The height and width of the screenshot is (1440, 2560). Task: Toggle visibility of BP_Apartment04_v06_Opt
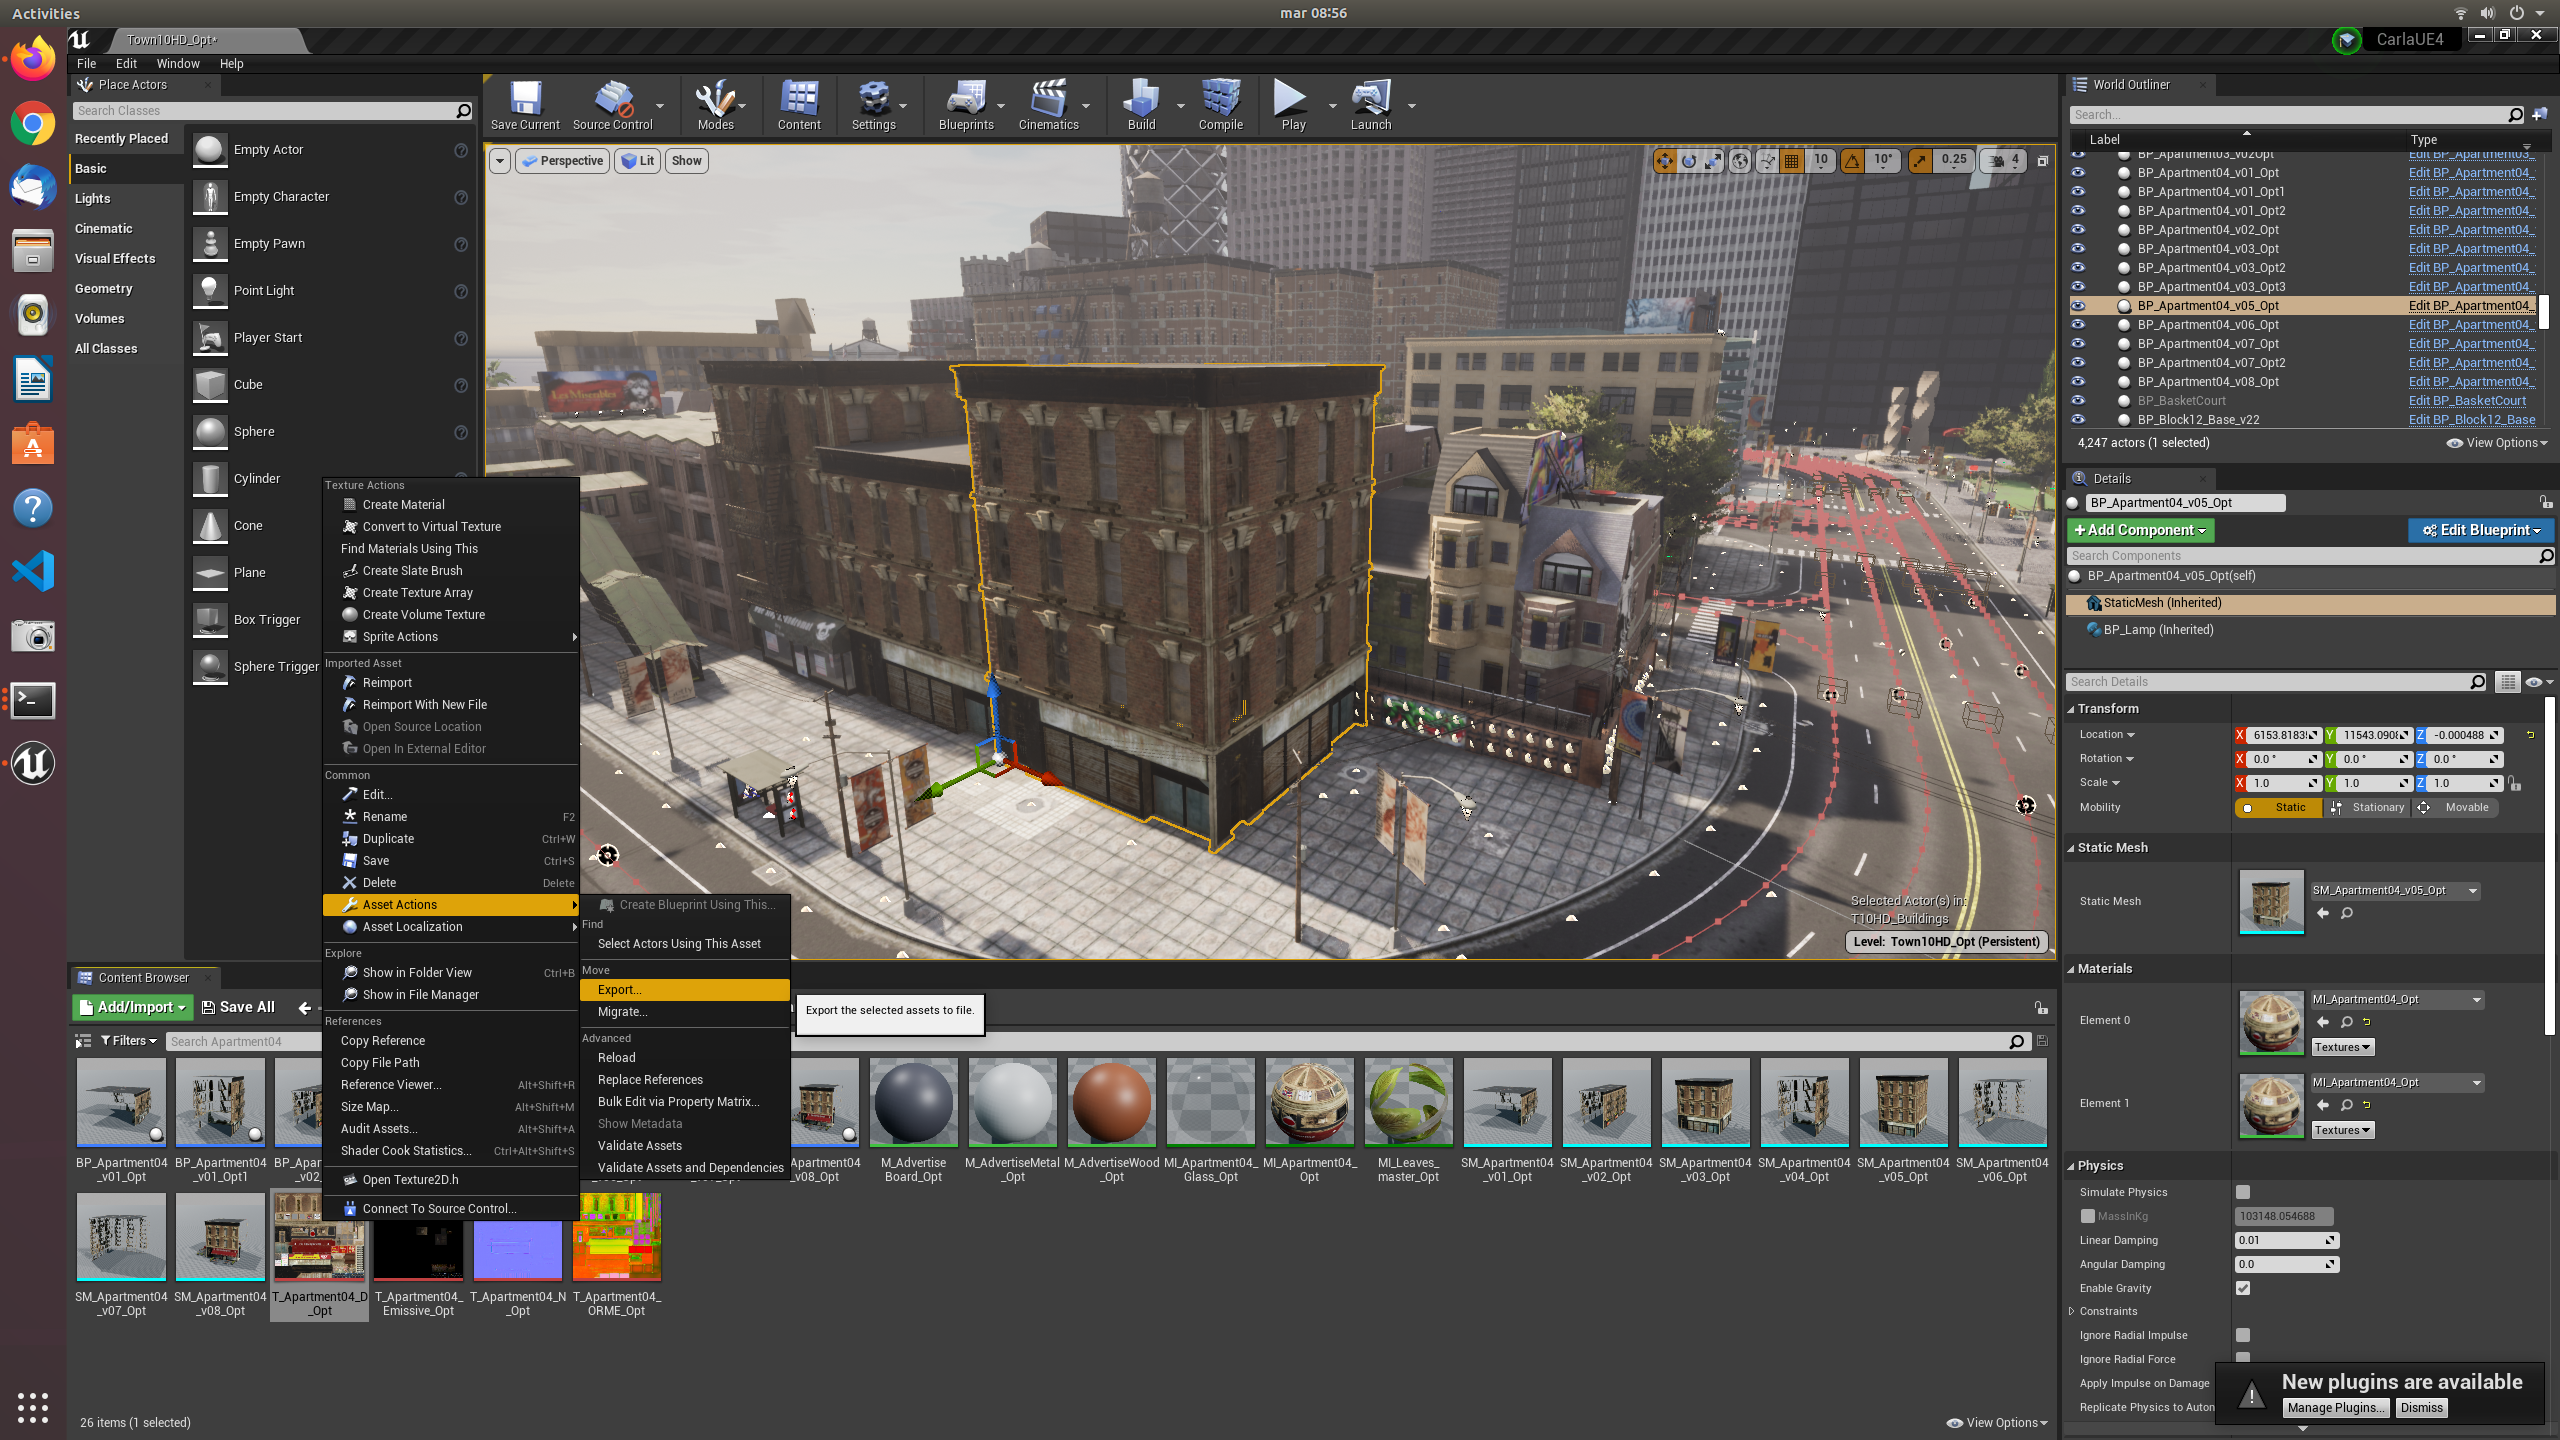[x=2079, y=324]
